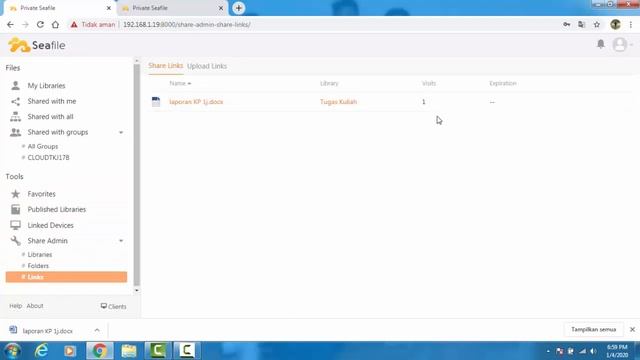Close the downloads bar
640x360 pixels.
click(632, 329)
